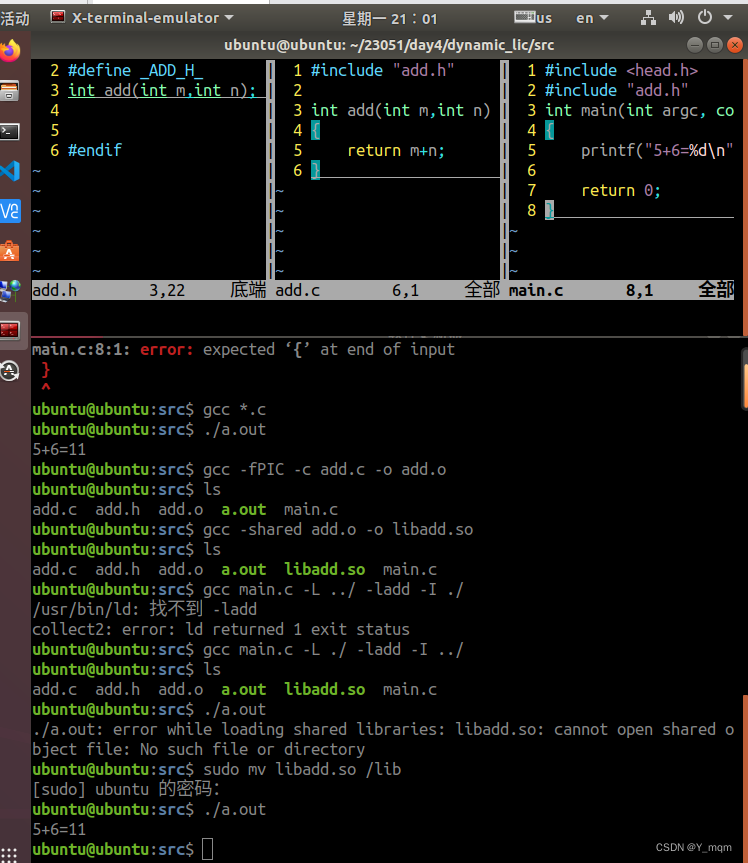The width and height of the screenshot is (748, 863).
Task: Click the power tray icon
Action: tap(705, 18)
